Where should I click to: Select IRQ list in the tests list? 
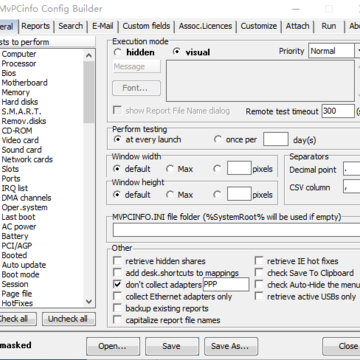click(15, 188)
